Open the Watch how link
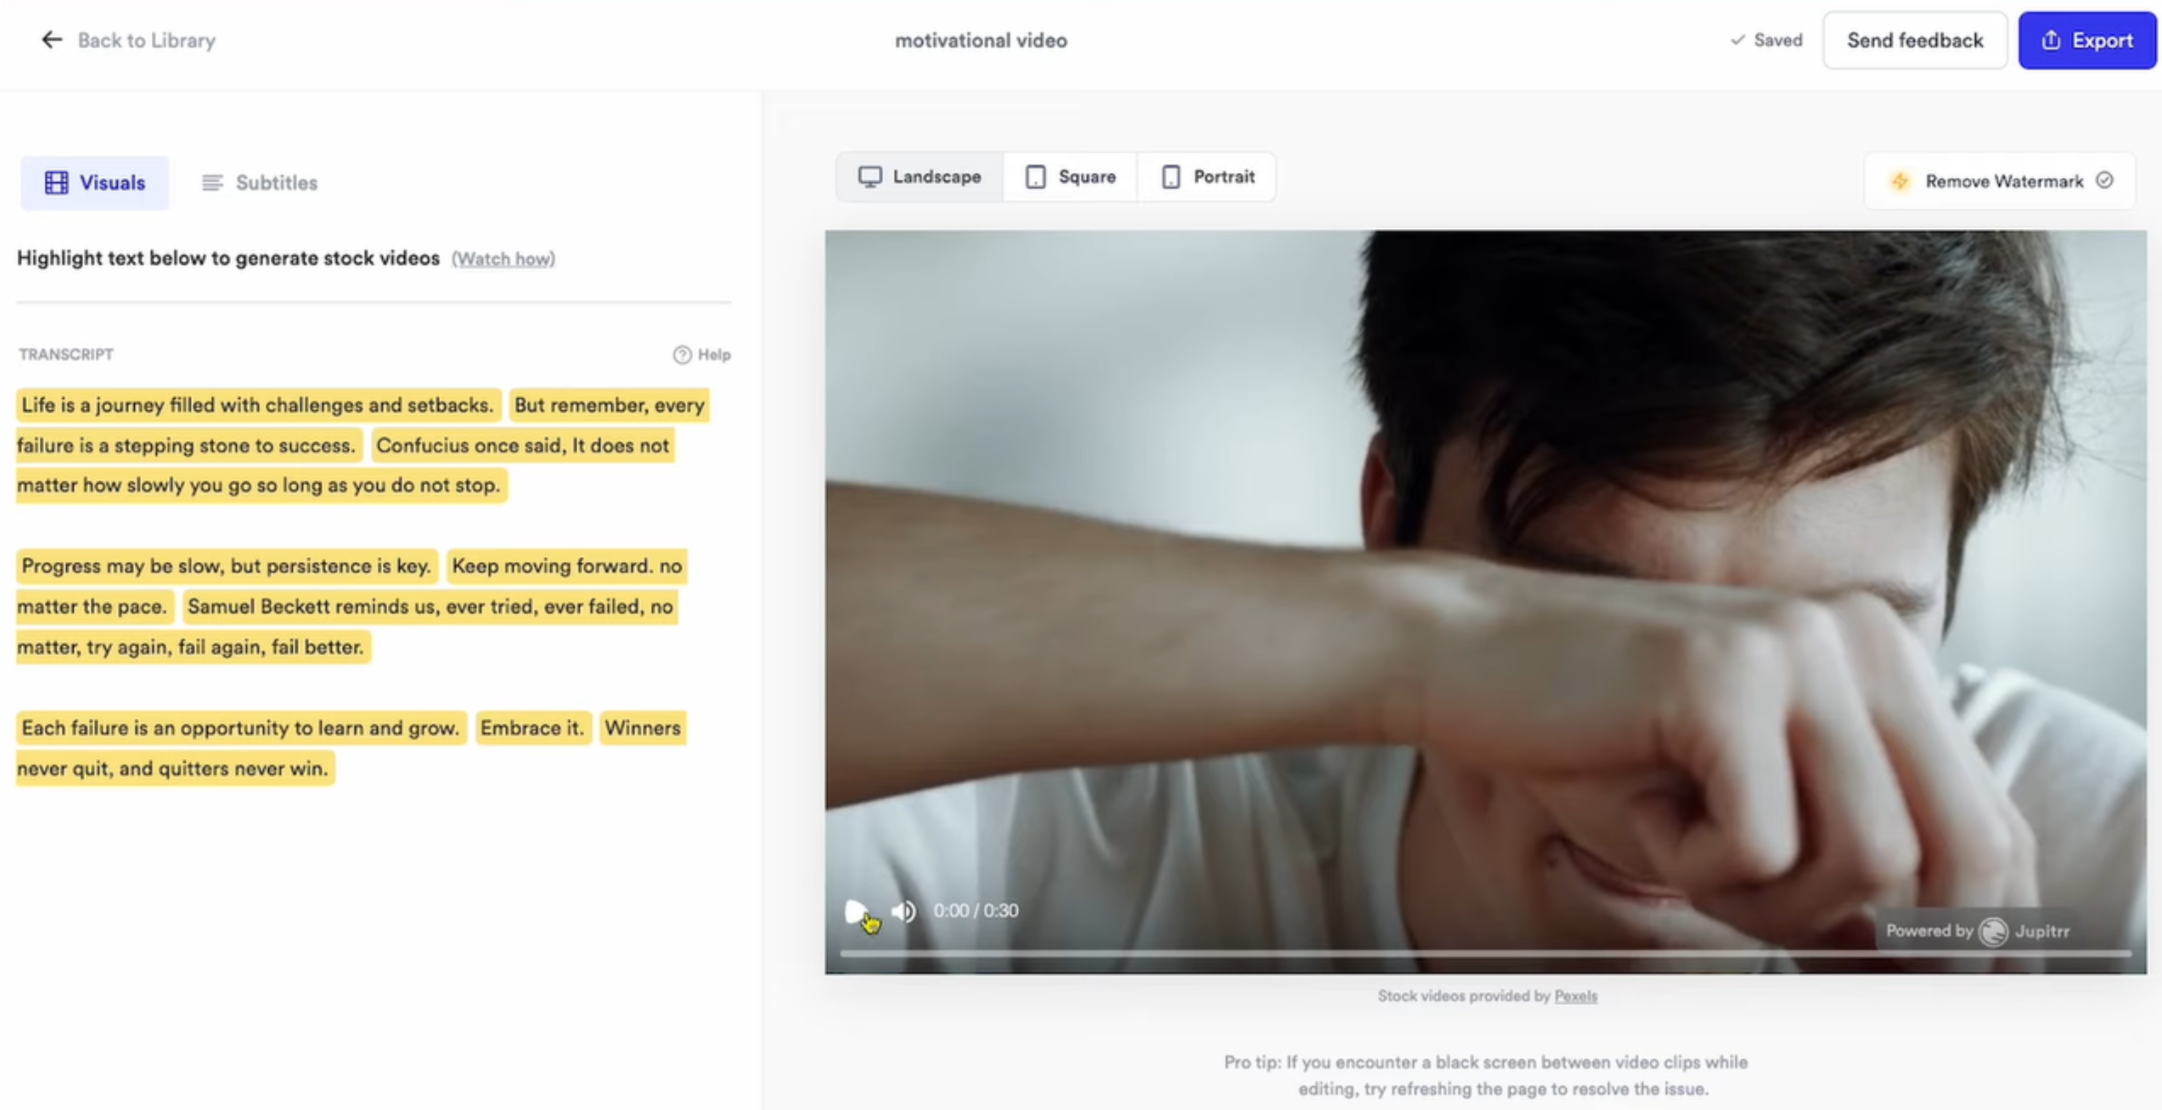The height and width of the screenshot is (1110, 2162). point(503,258)
